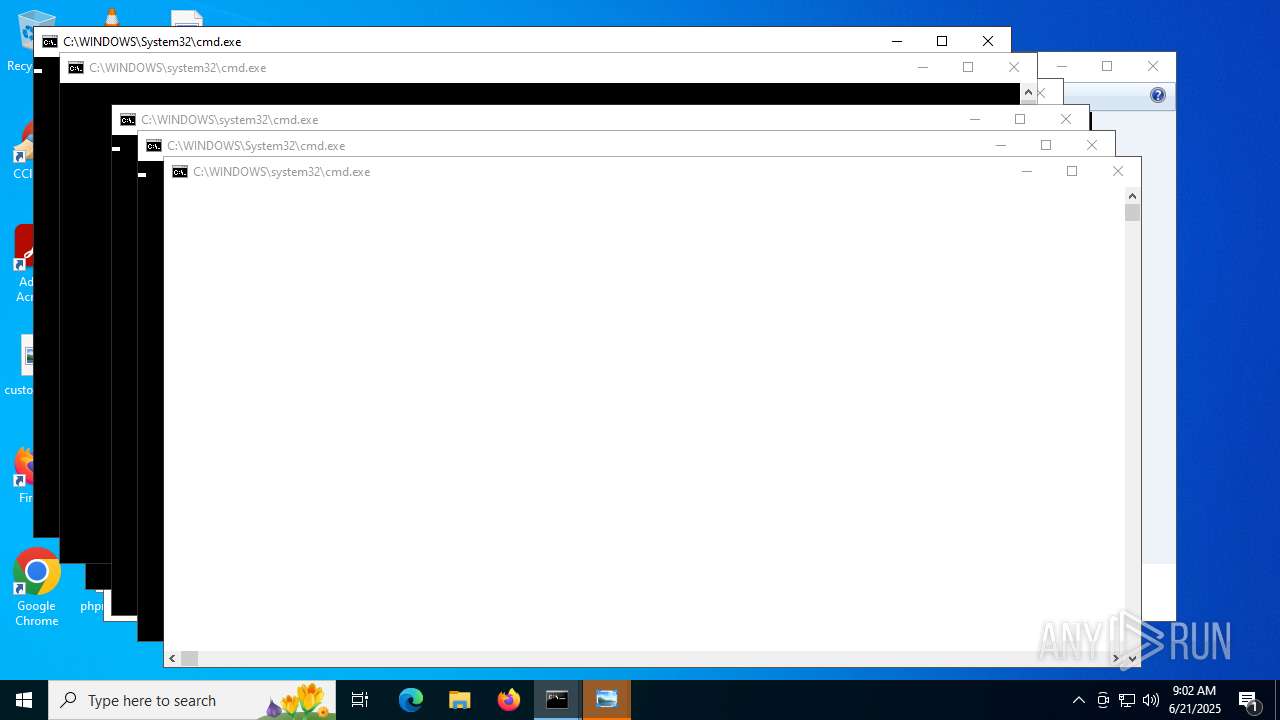This screenshot has height=720, width=1280.
Task: Open the Action Center notifications icon
Action: tap(1248, 700)
